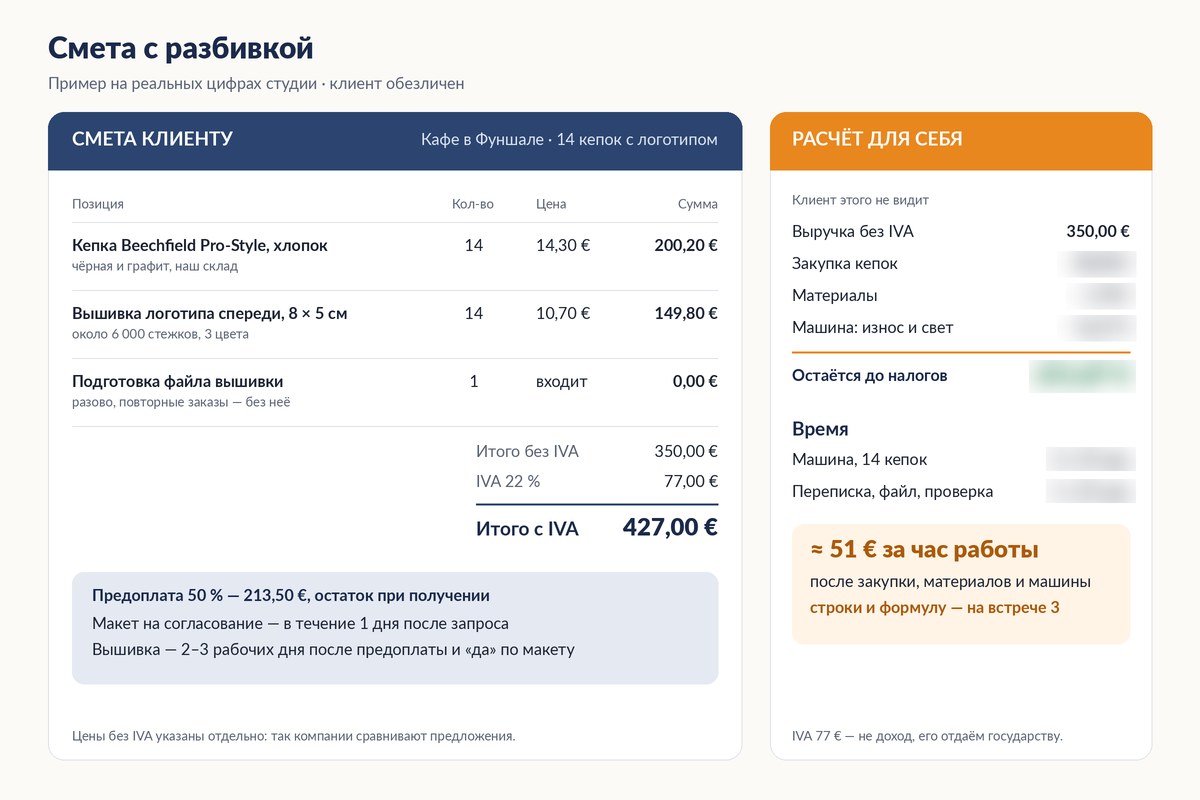Click "Вышивка логотипа спереди, 8 × 5 см"
1200x800 pixels.
tap(210, 313)
